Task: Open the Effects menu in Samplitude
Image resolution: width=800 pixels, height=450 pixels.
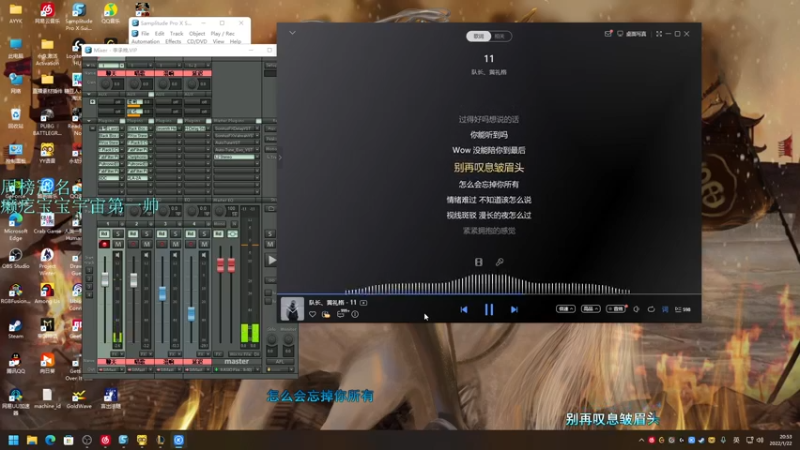Action: pyautogui.click(x=173, y=41)
